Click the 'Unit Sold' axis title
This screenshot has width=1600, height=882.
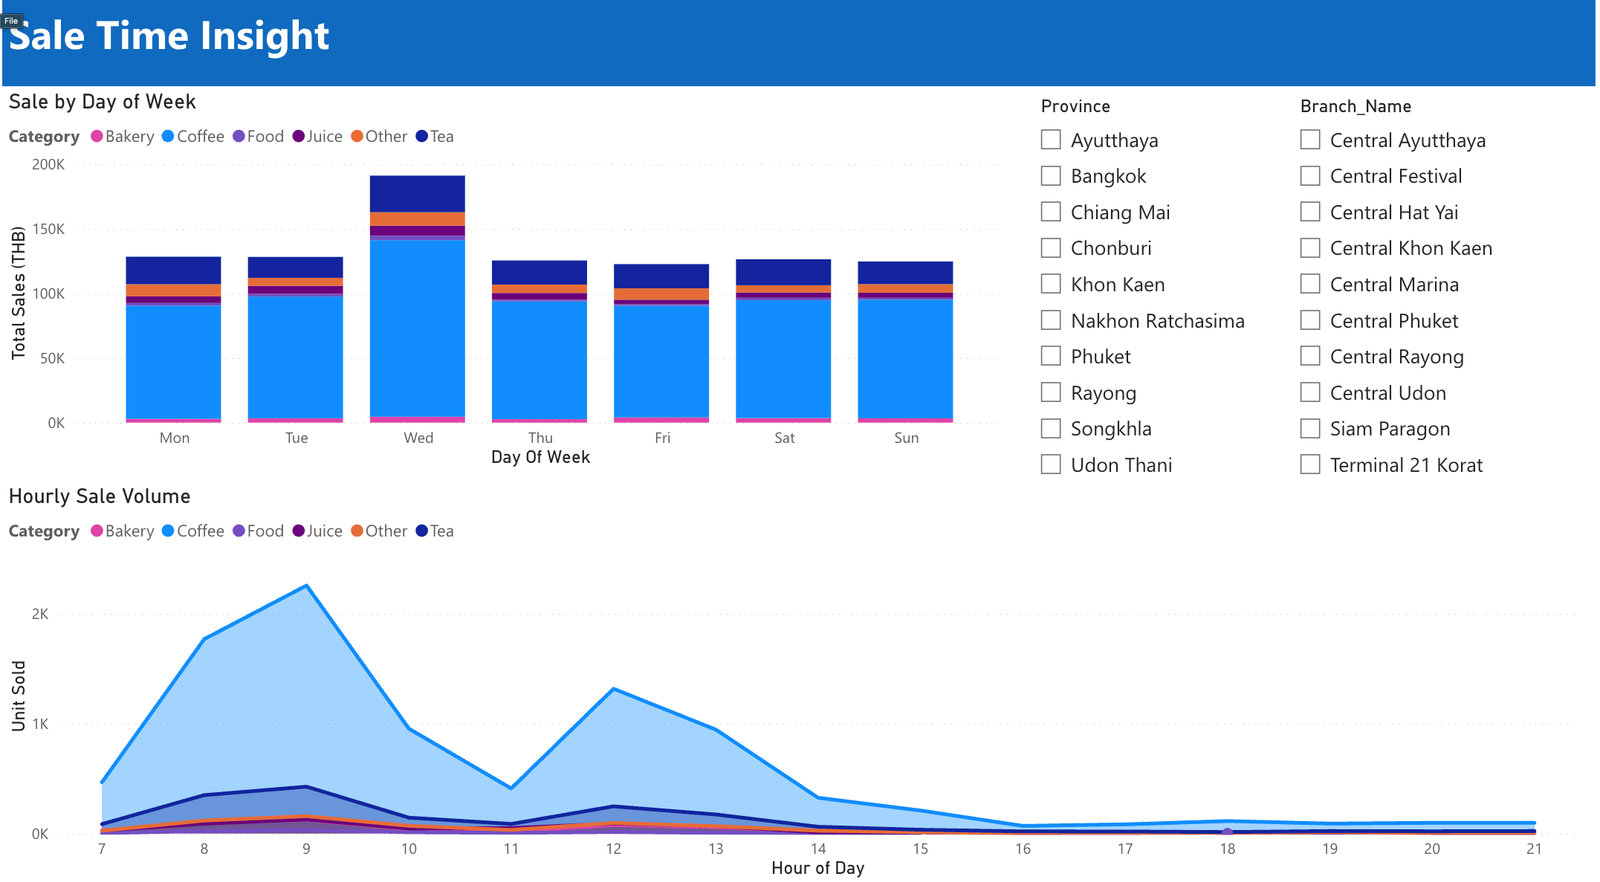pyautogui.click(x=18, y=695)
